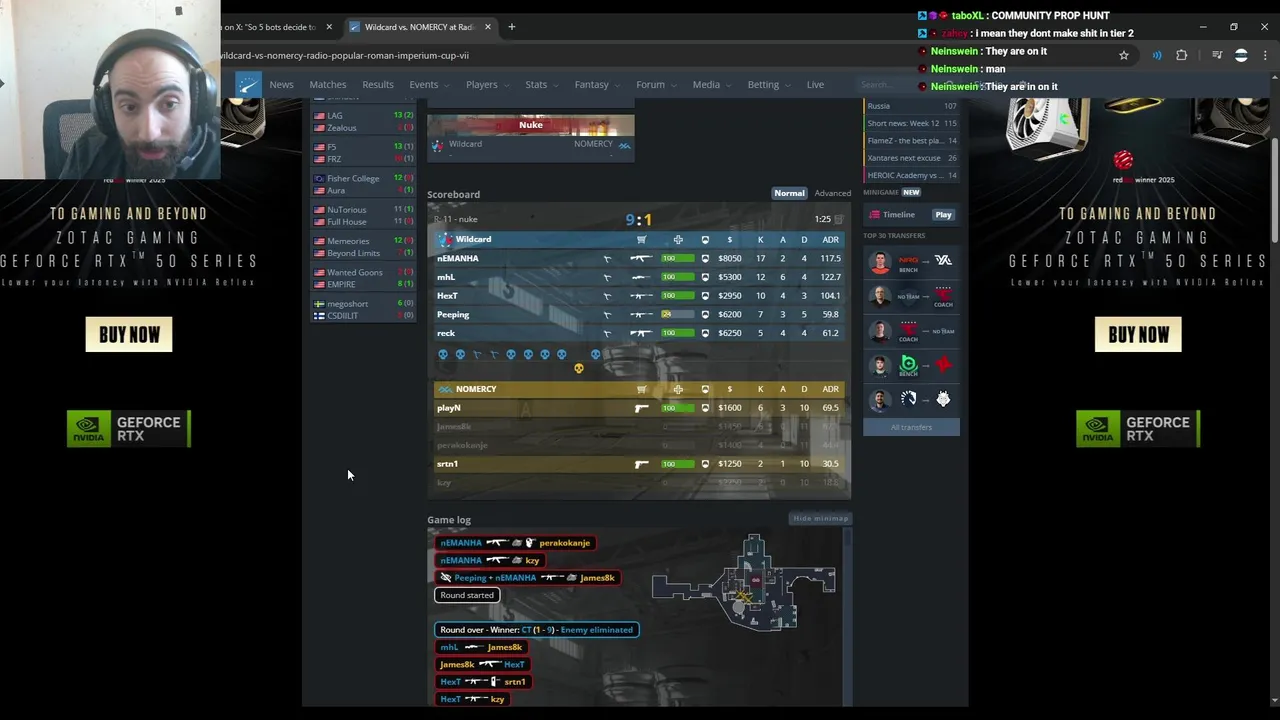Image resolution: width=1280 pixels, height=720 pixels.
Task: Toggle the Hide minimap button
Action: click(820, 518)
